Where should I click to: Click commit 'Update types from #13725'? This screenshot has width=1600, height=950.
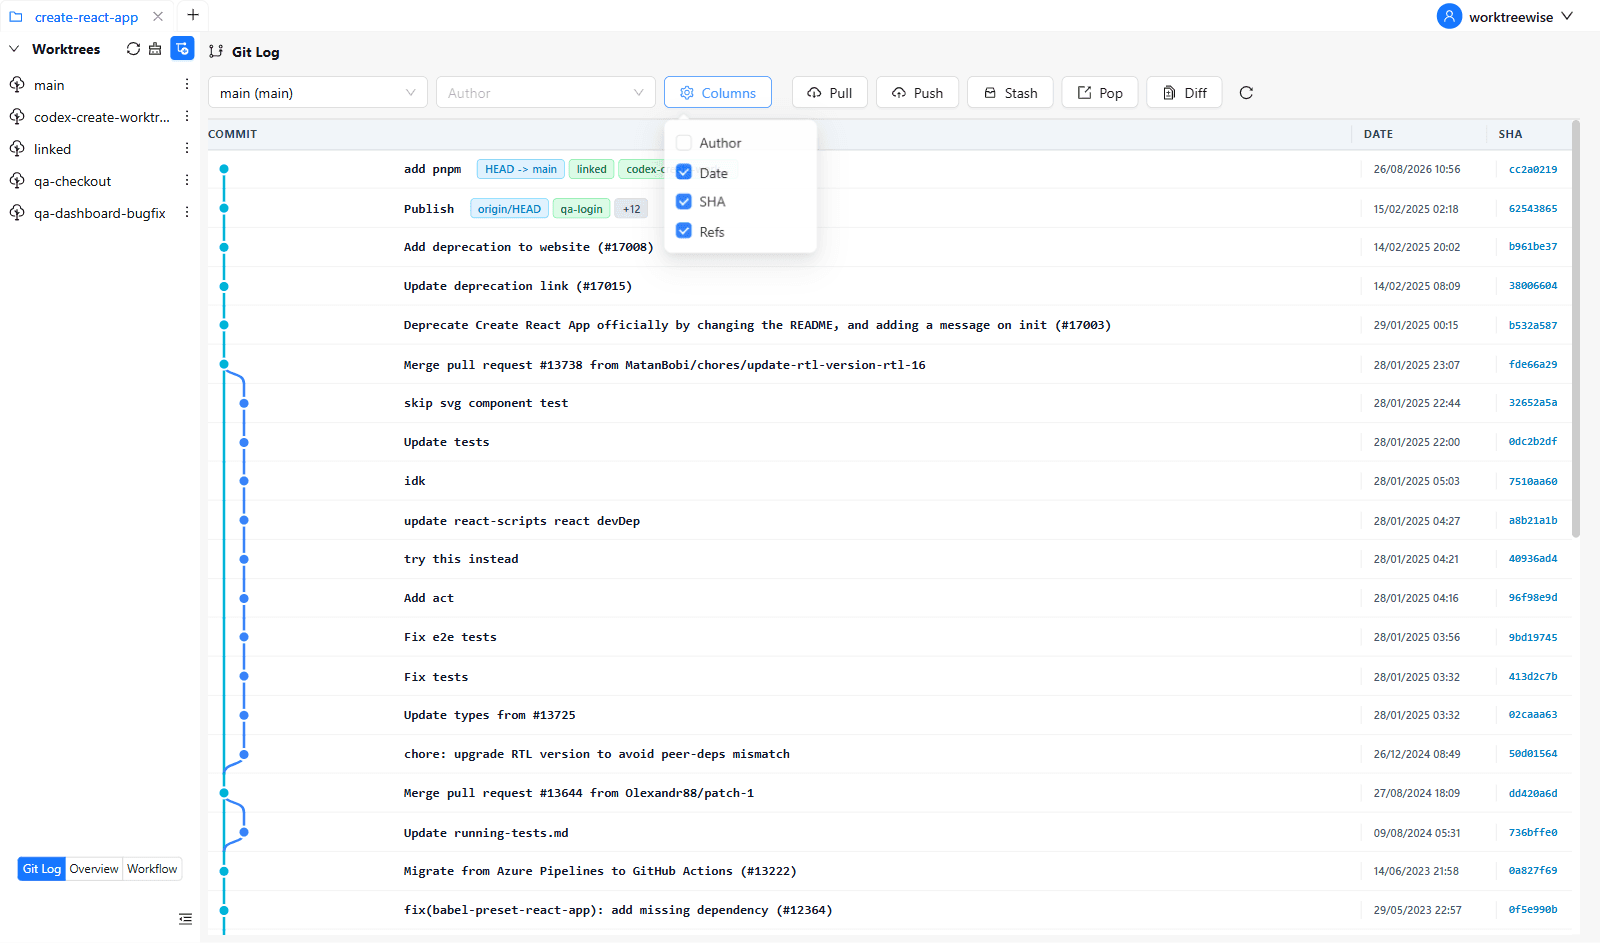pos(490,715)
